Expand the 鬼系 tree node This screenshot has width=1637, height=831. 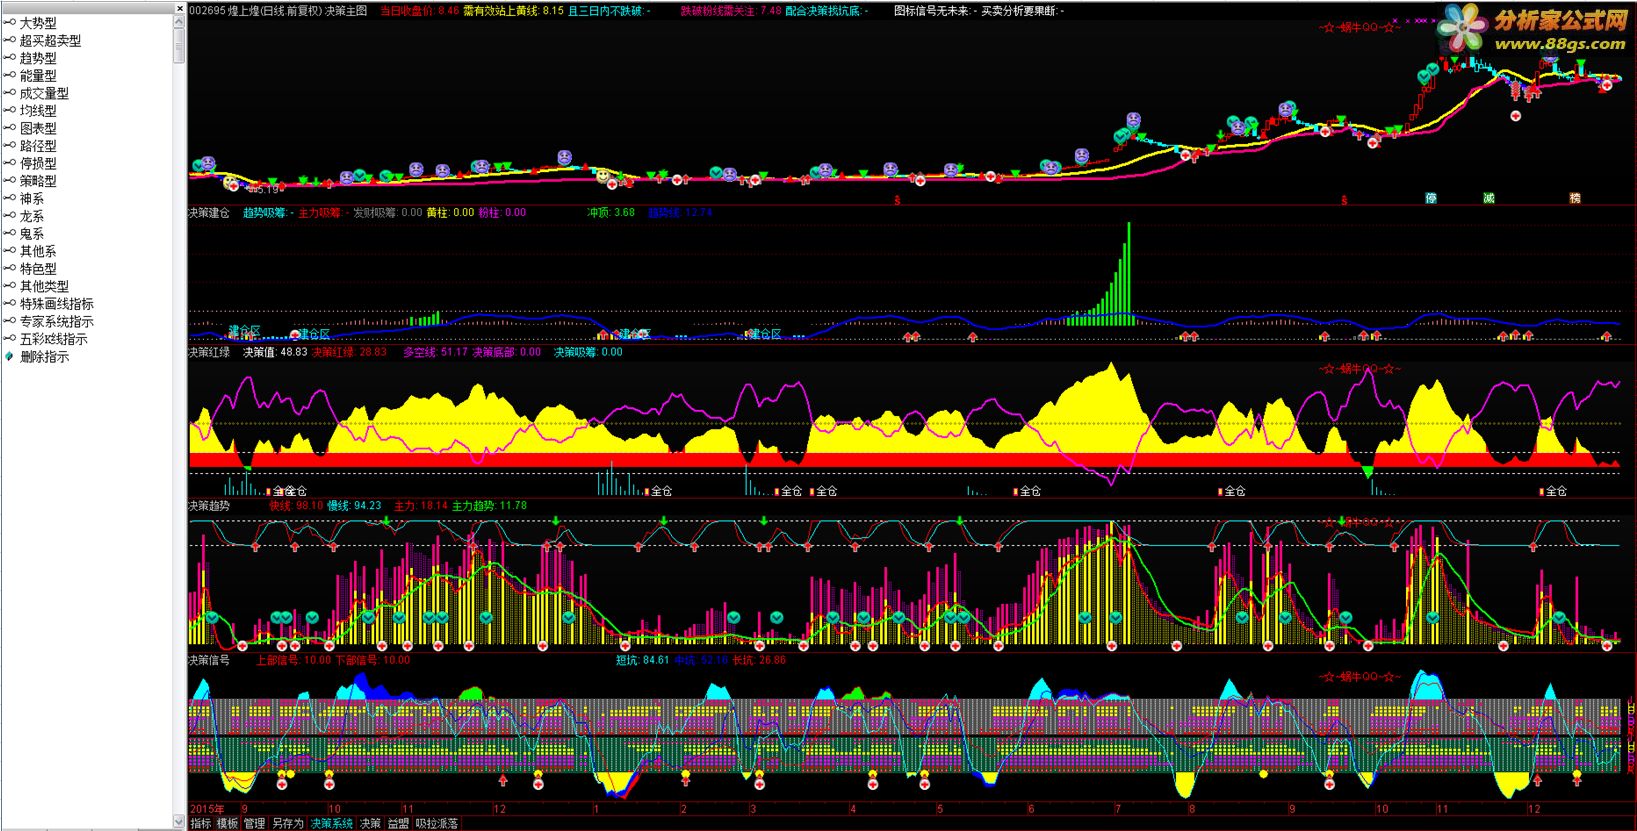point(32,234)
